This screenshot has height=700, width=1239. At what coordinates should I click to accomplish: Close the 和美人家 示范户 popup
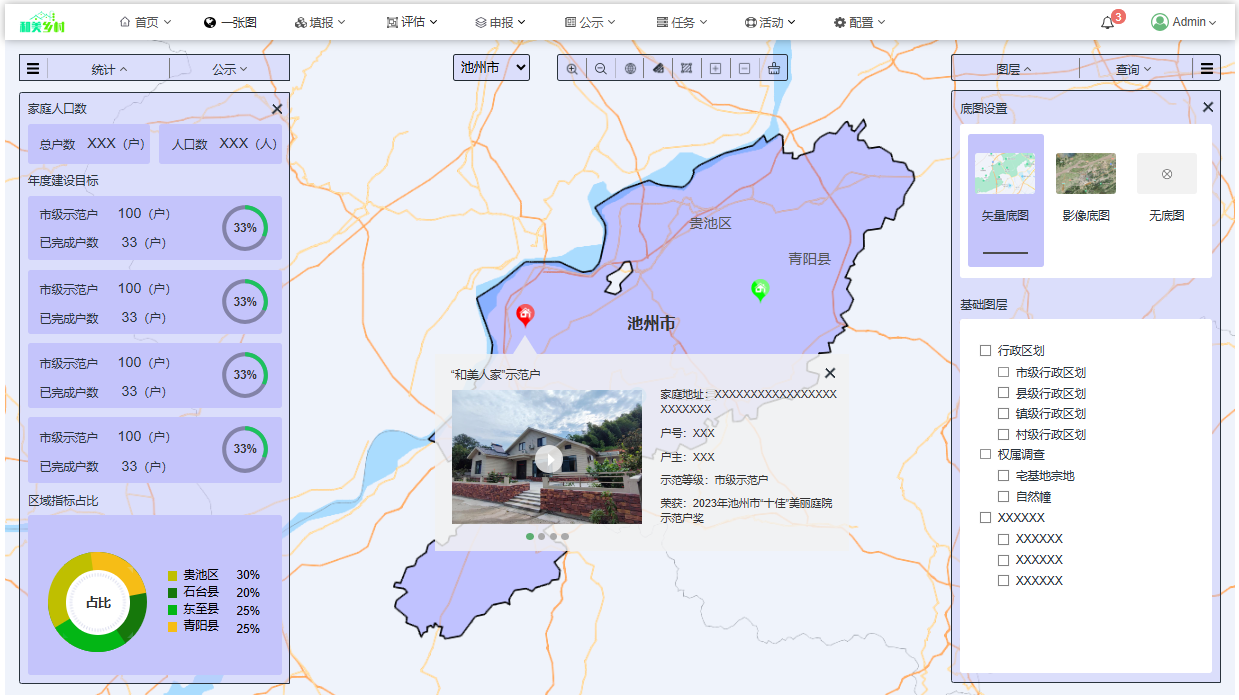[x=830, y=373]
